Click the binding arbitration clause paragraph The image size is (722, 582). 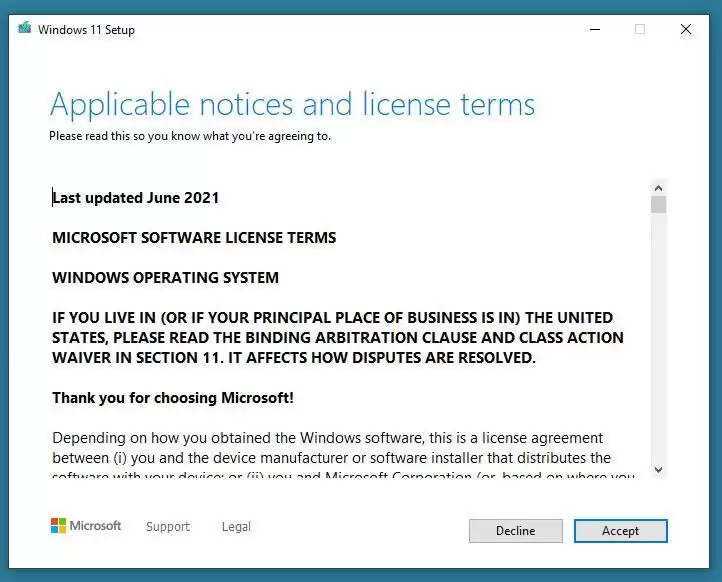click(x=337, y=338)
